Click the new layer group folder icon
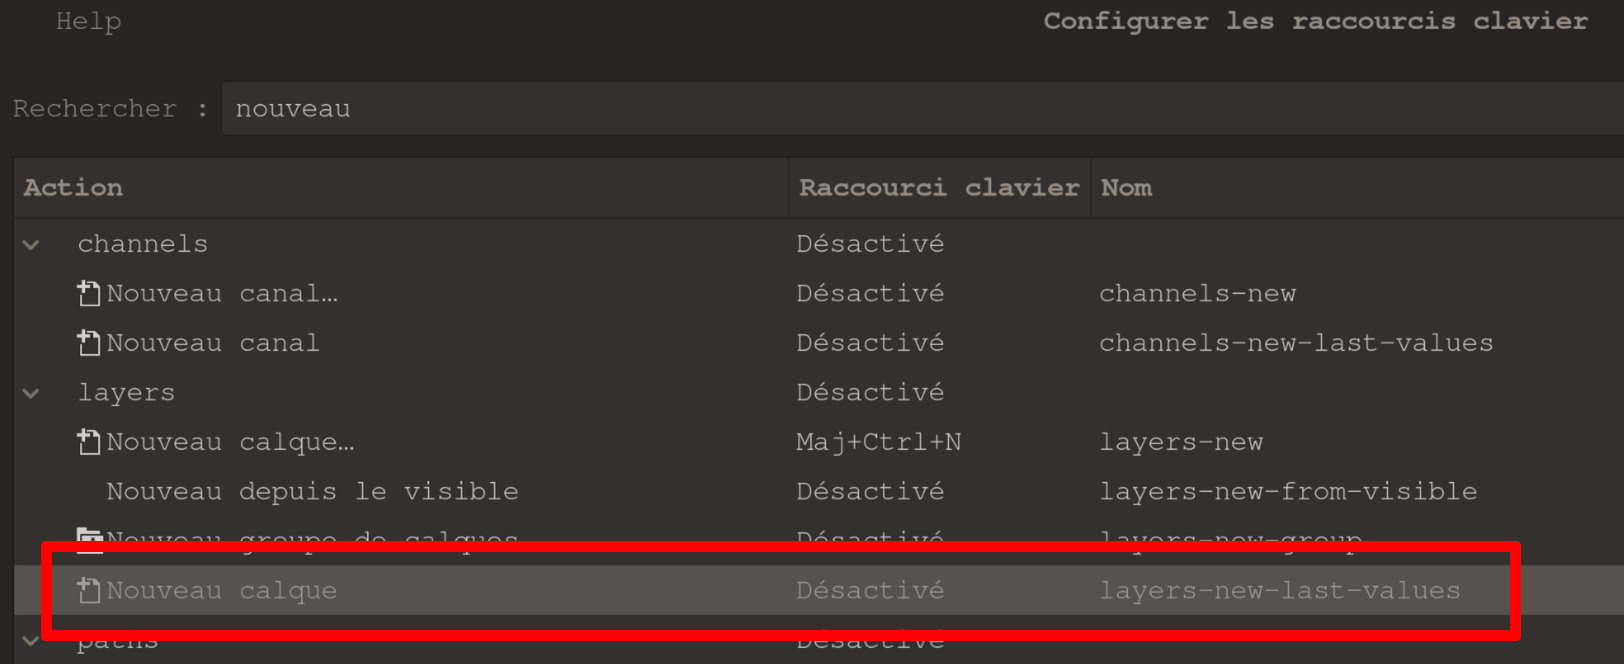Viewport: 1624px width, 664px height. [x=89, y=538]
